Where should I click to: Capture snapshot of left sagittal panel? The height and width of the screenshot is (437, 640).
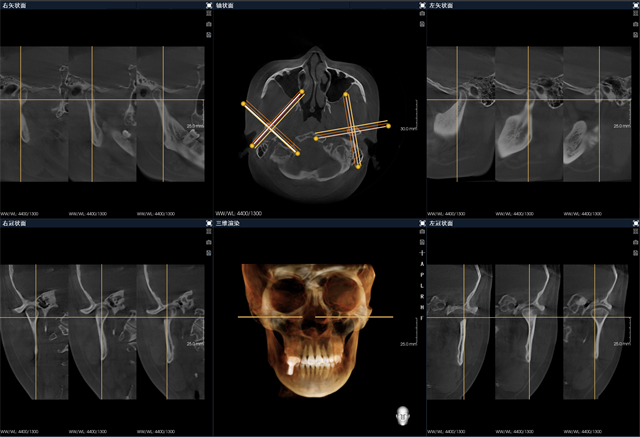636,24
